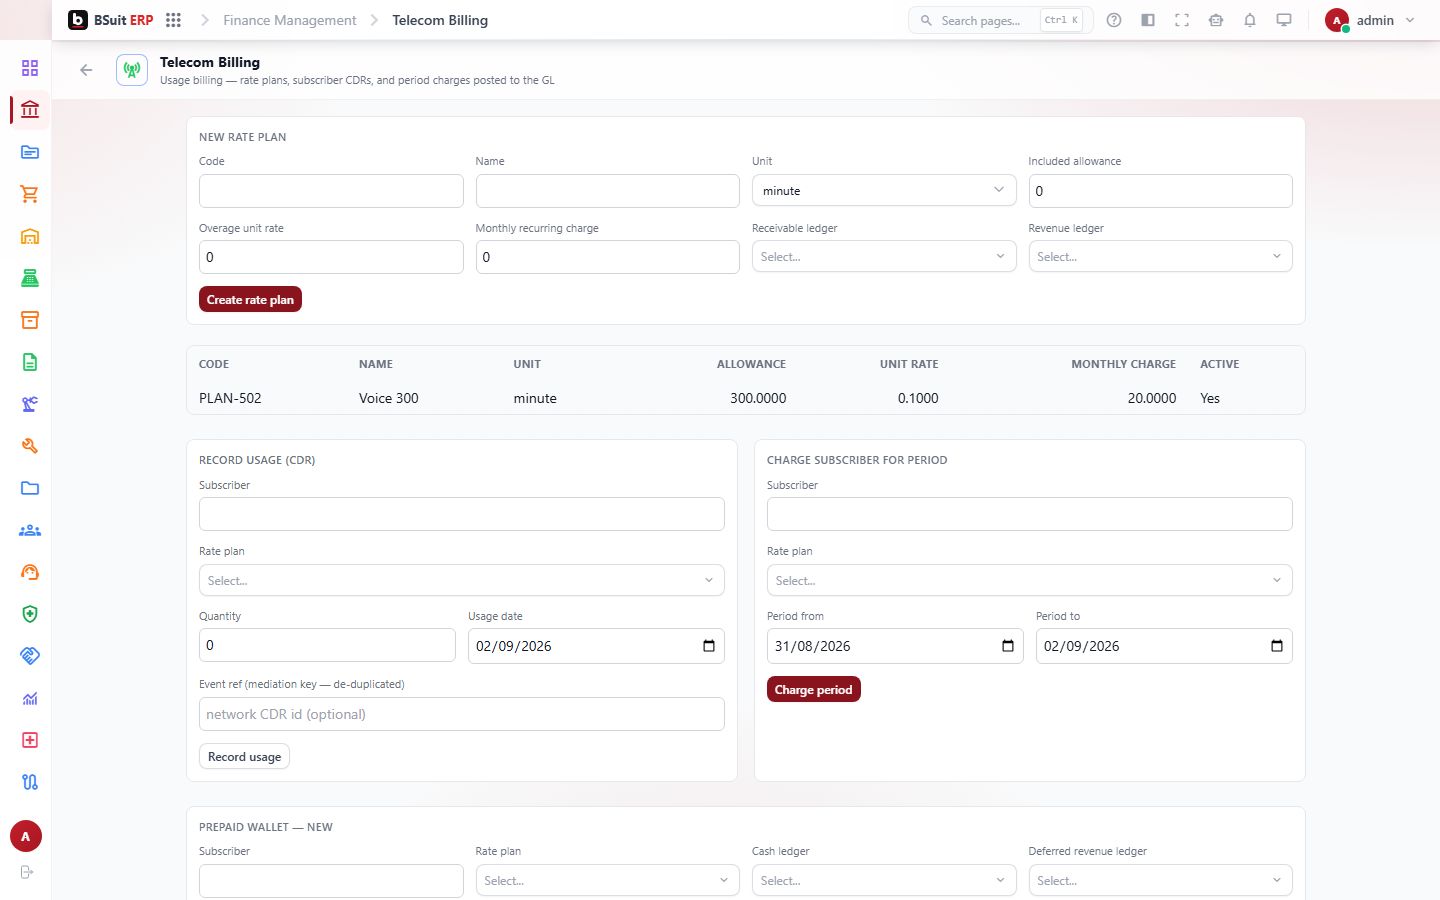This screenshot has width=1440, height=900.
Task: Click the Create rate plan button
Action: tap(250, 300)
